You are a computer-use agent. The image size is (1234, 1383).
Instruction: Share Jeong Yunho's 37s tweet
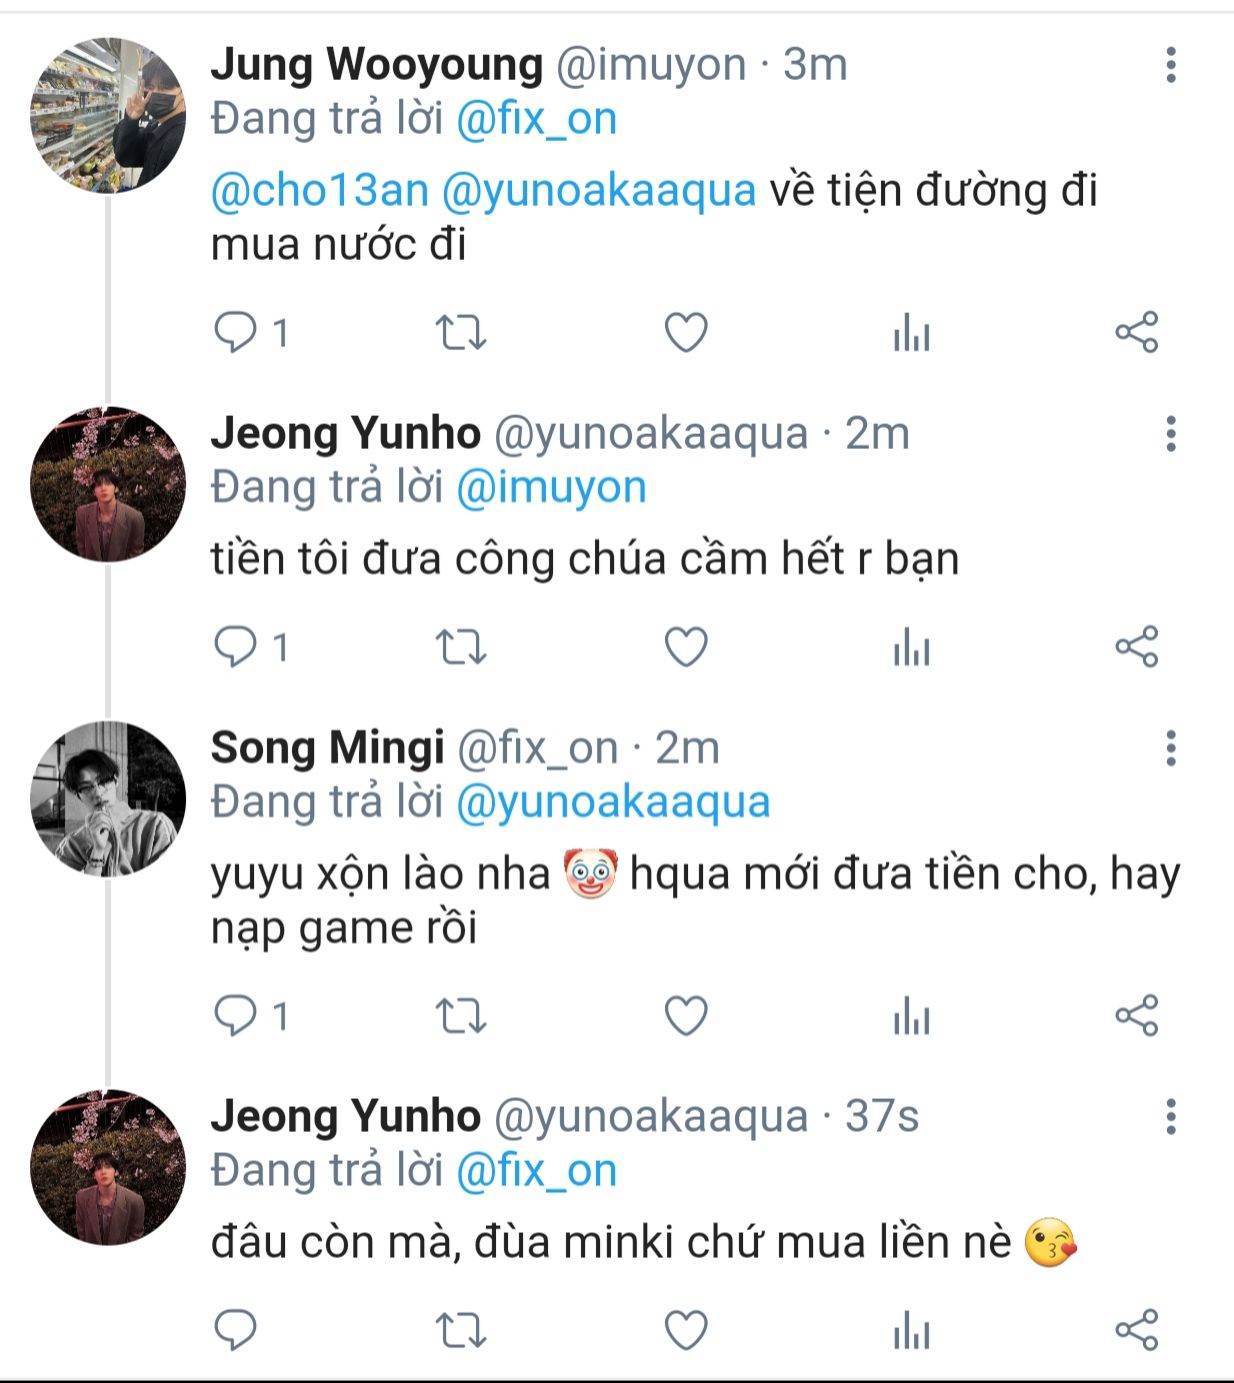[x=1136, y=1331]
